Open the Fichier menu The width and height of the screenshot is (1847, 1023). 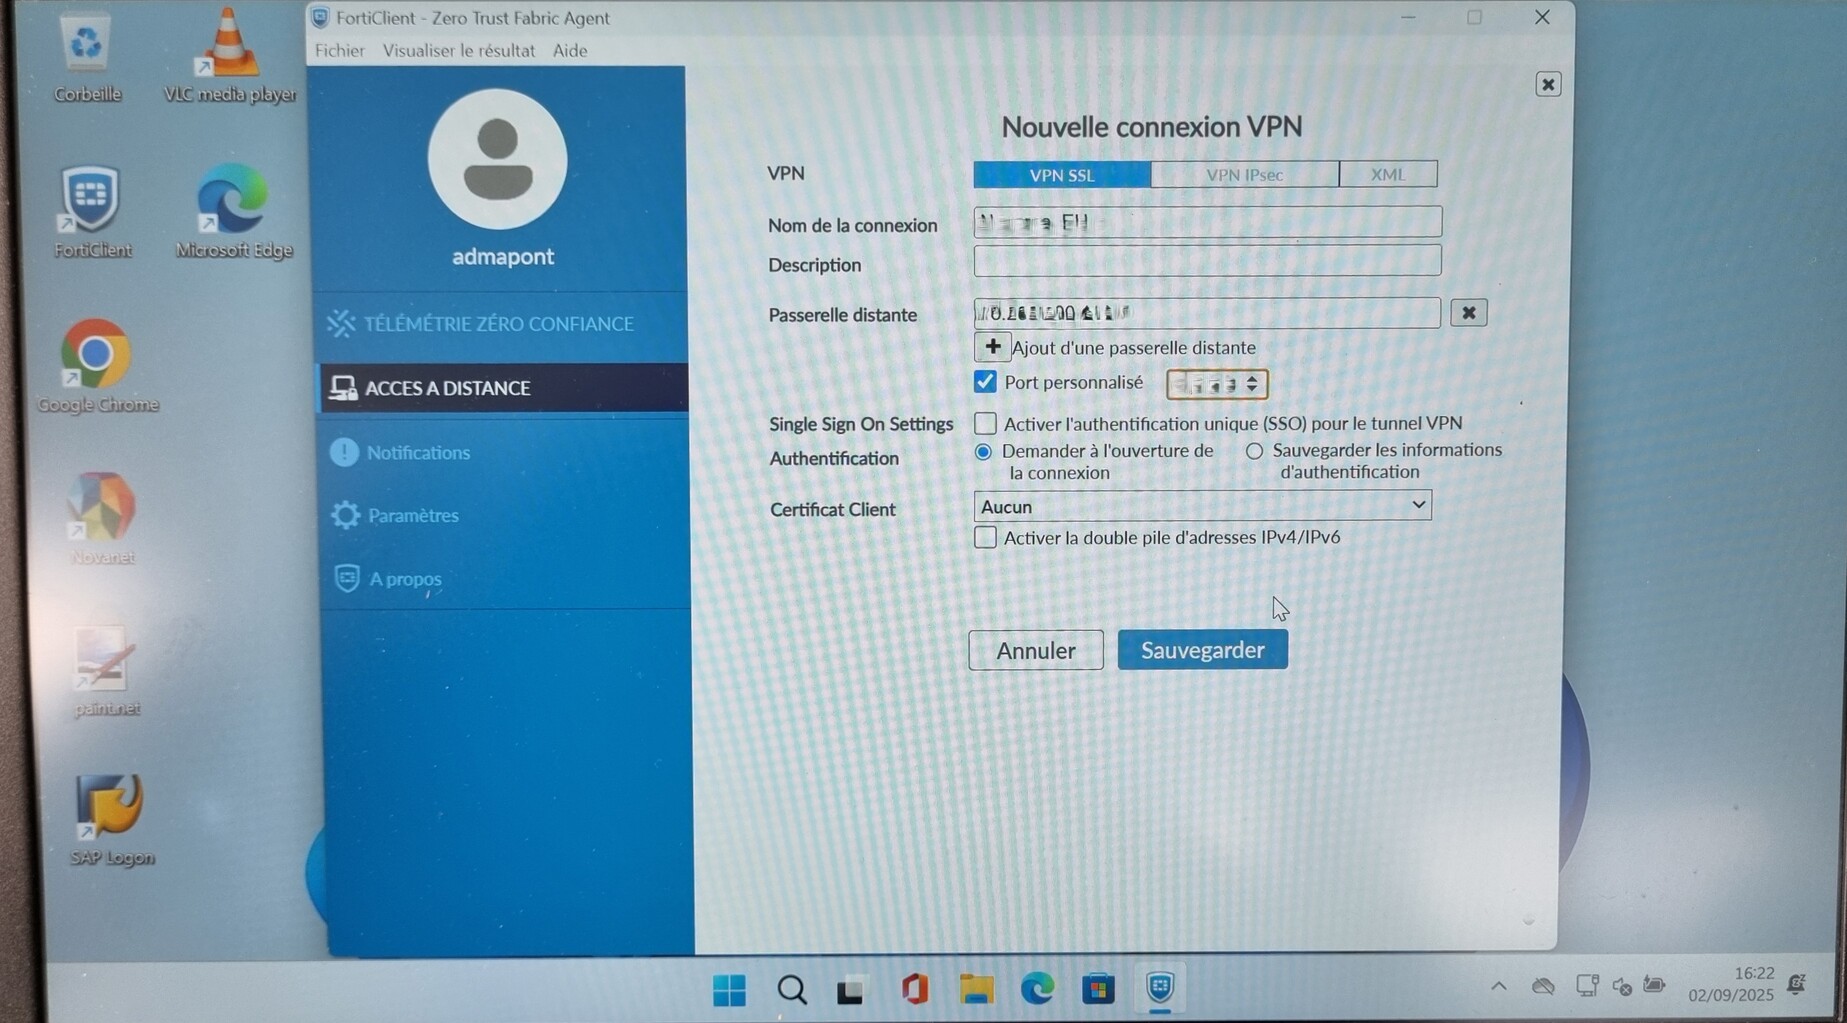tap(339, 50)
